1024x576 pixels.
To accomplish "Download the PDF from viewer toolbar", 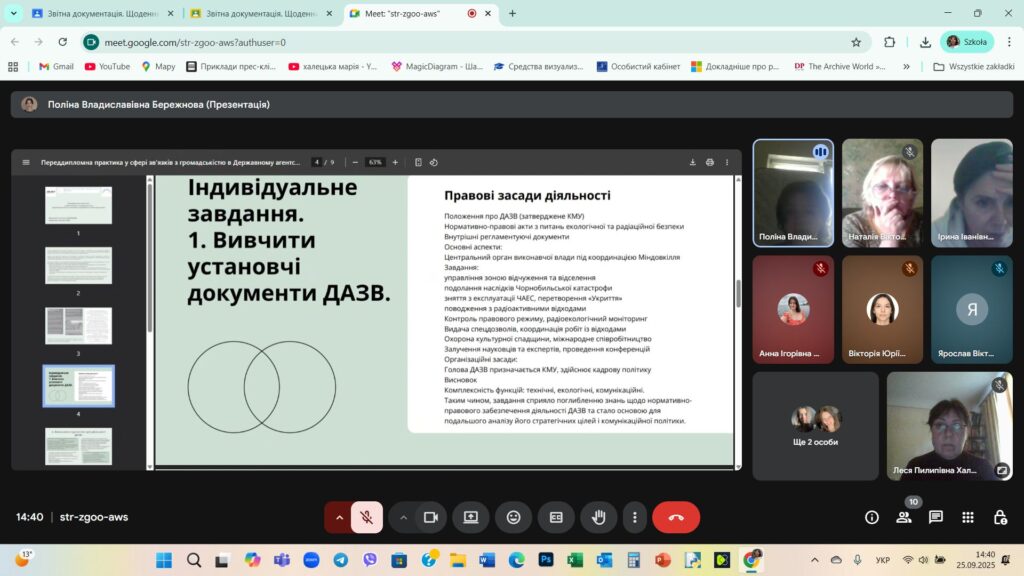I will click(692, 162).
